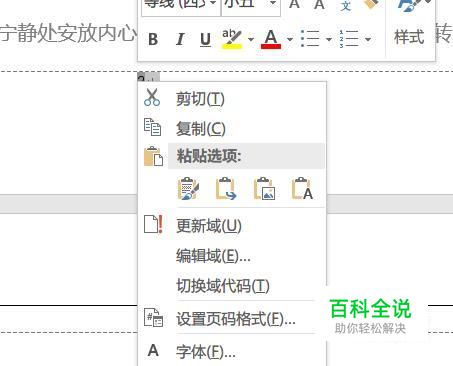Click the 宁静处安放内心 body text

coord(68,34)
